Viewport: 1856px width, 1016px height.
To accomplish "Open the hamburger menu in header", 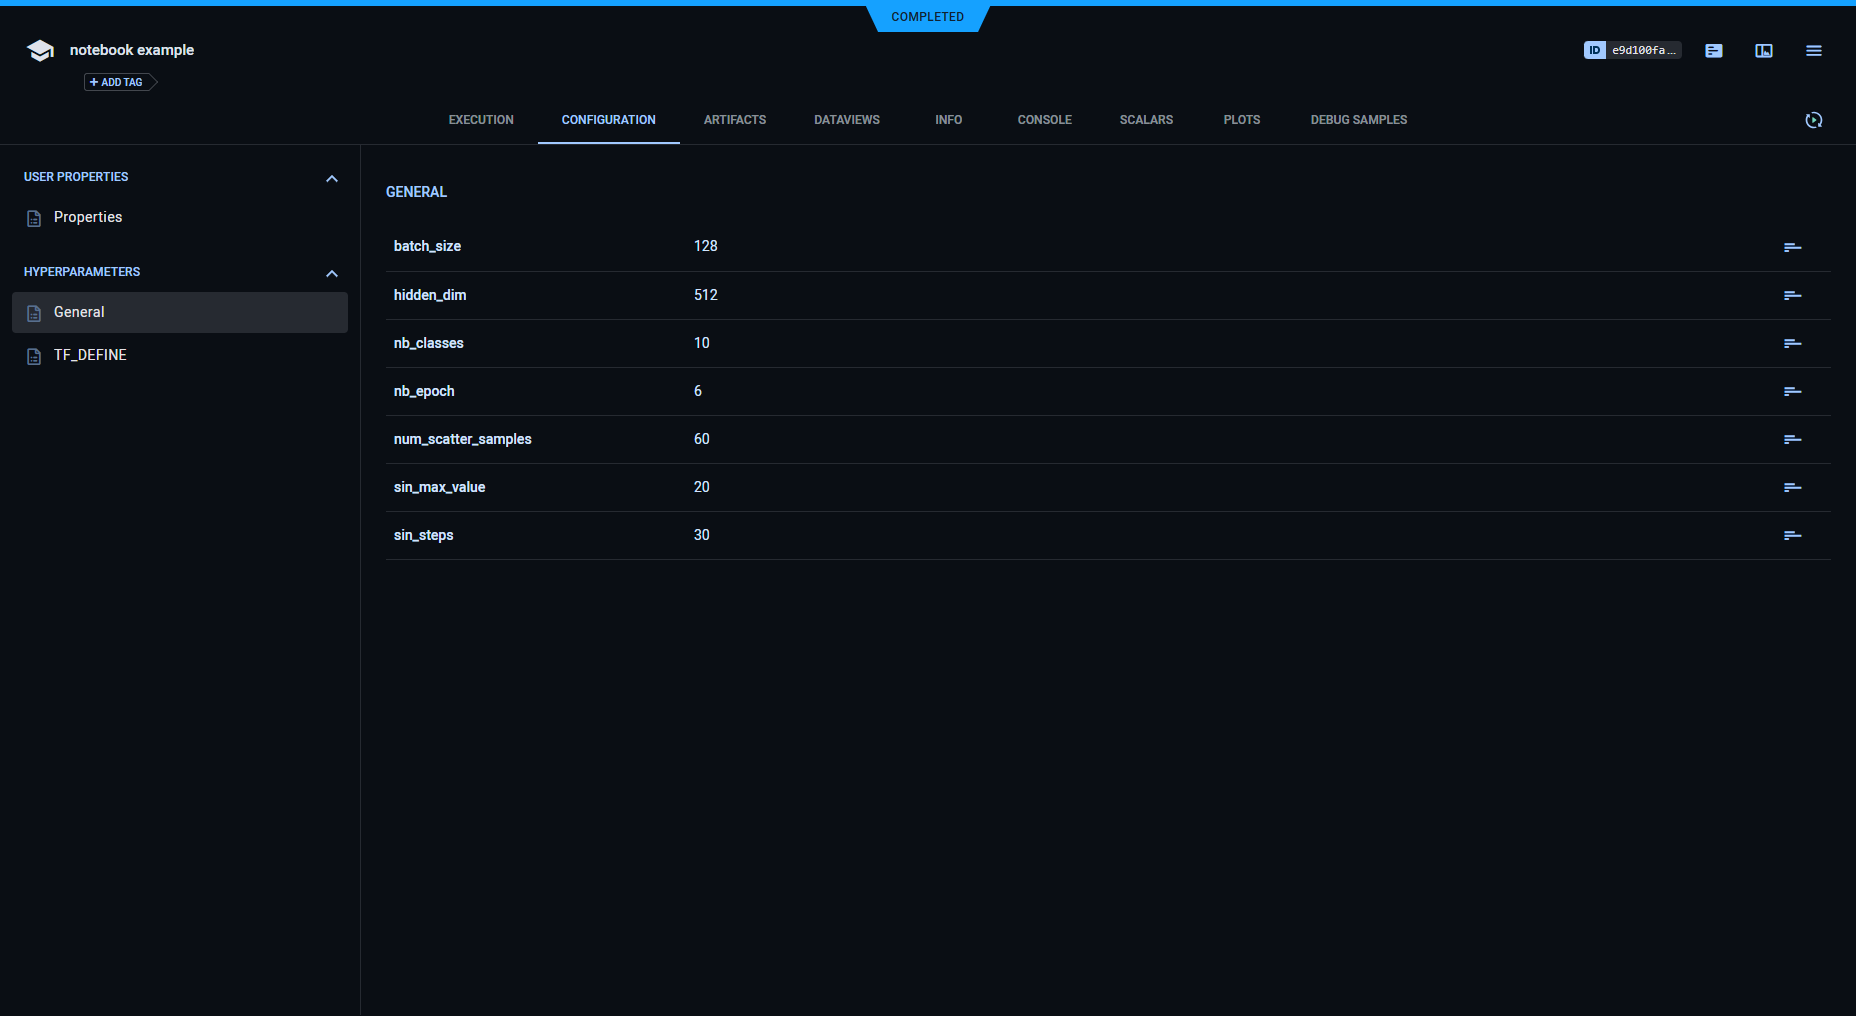I will (x=1813, y=51).
